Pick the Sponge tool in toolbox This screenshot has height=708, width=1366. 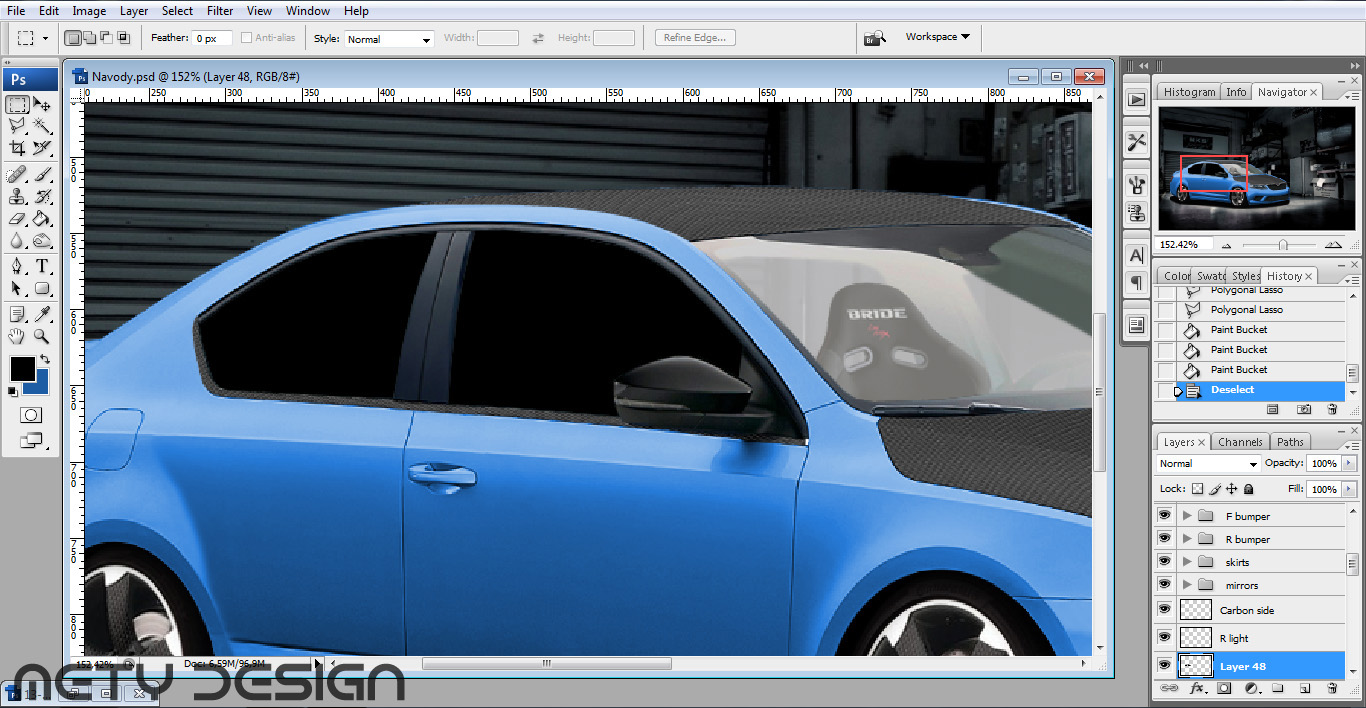pos(42,241)
